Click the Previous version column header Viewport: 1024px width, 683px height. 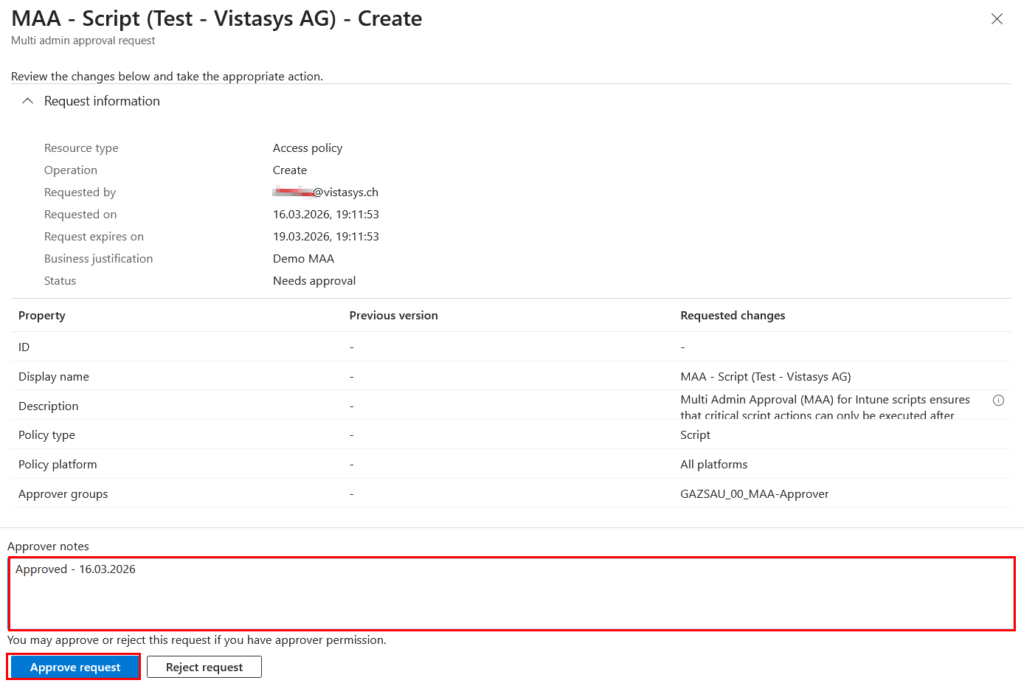click(x=395, y=315)
